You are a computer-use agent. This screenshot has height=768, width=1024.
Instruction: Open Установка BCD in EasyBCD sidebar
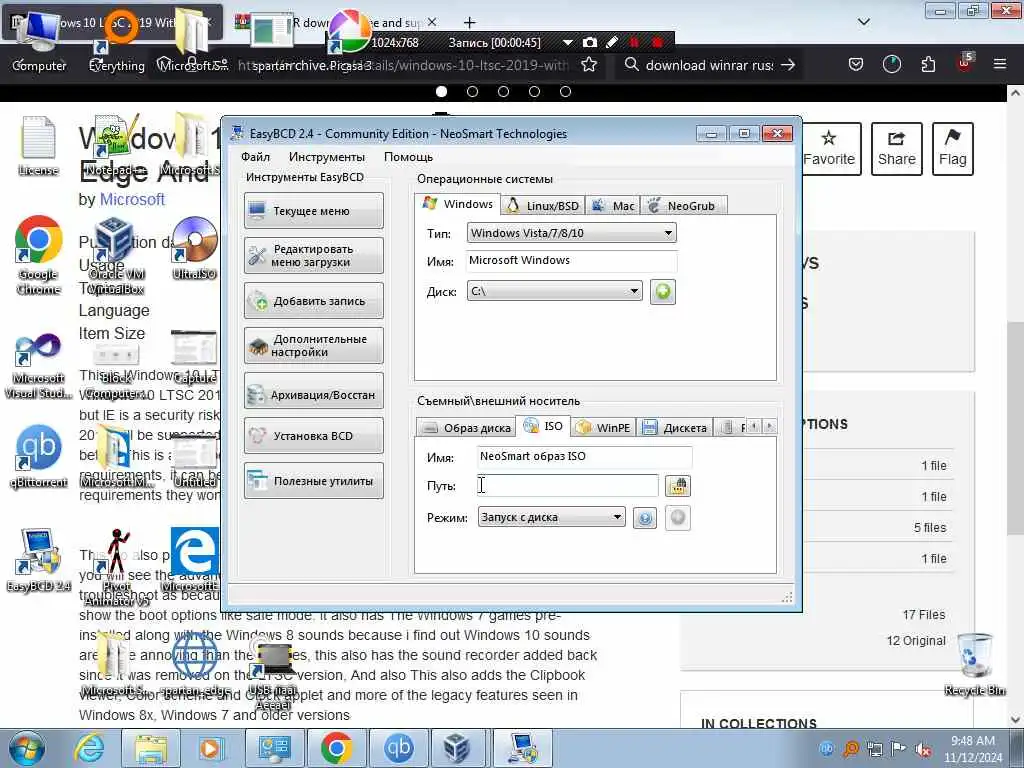(313, 436)
